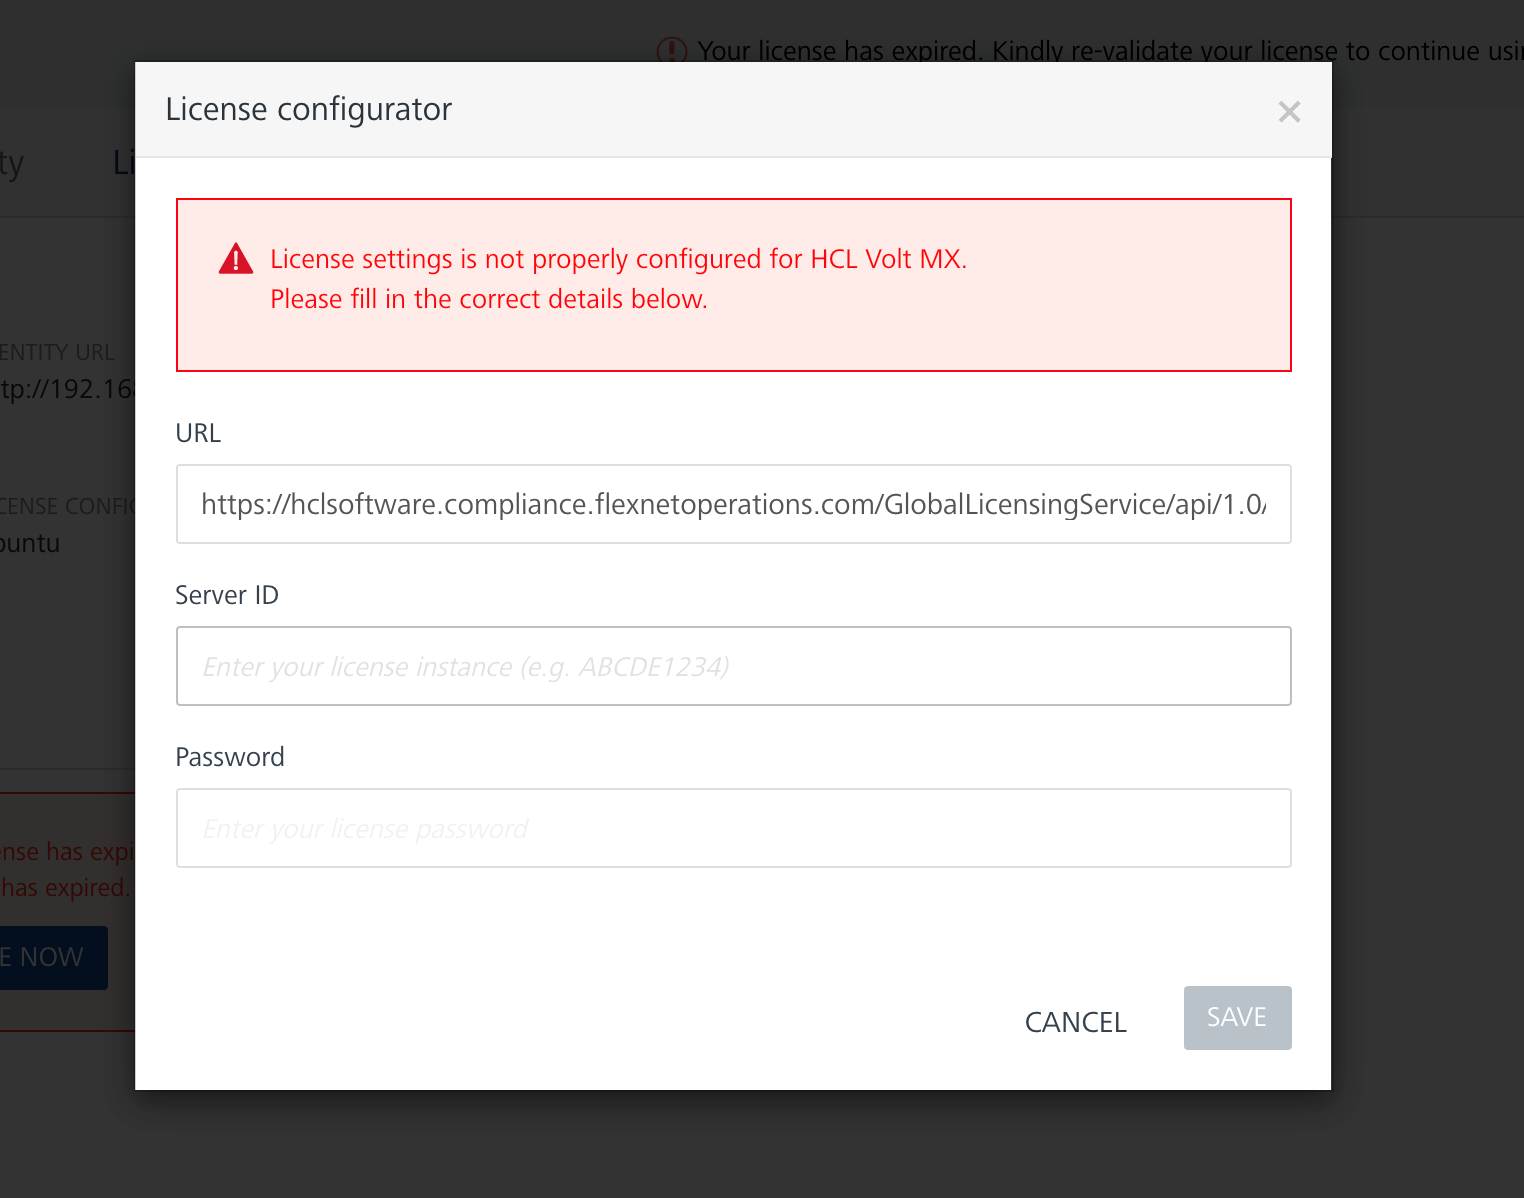This screenshot has width=1524, height=1198.
Task: Click the X to dismiss License configurator
Action: click(x=1290, y=111)
